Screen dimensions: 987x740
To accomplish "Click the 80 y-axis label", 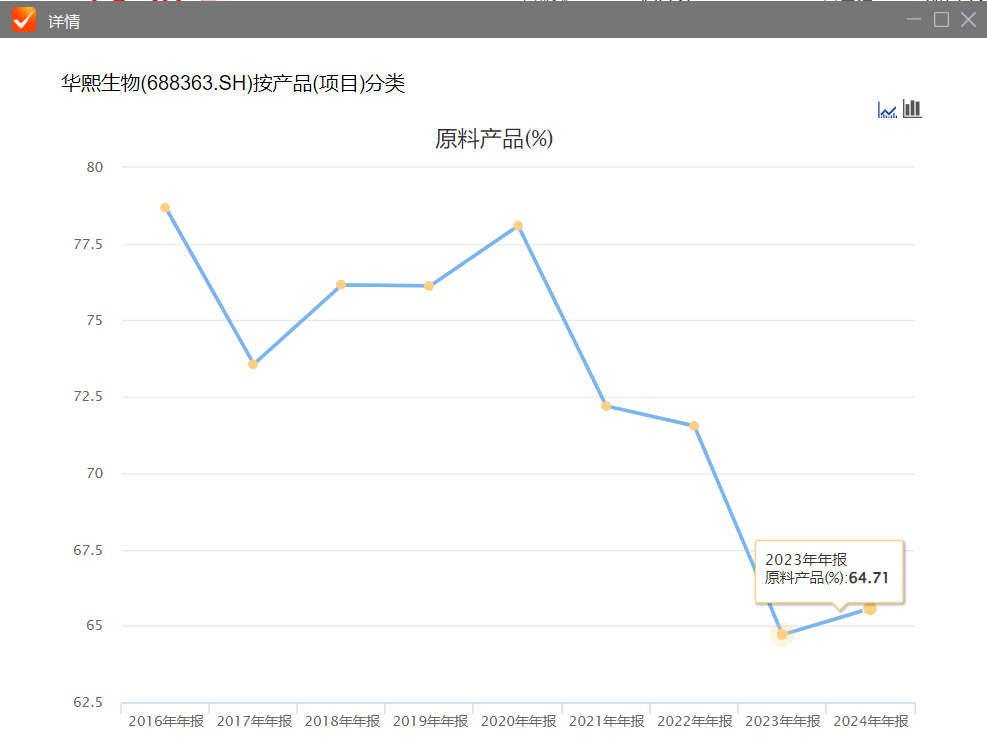I will tap(94, 167).
